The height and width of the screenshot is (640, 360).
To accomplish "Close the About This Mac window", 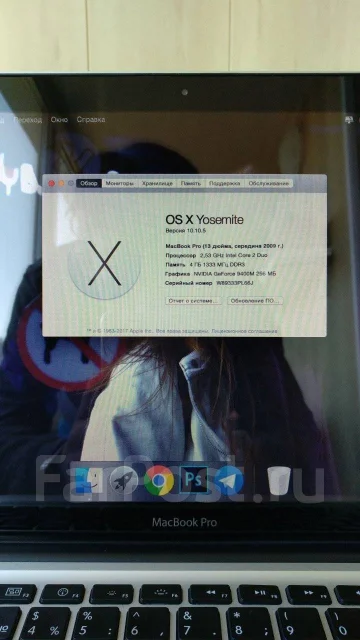I will coord(51,183).
